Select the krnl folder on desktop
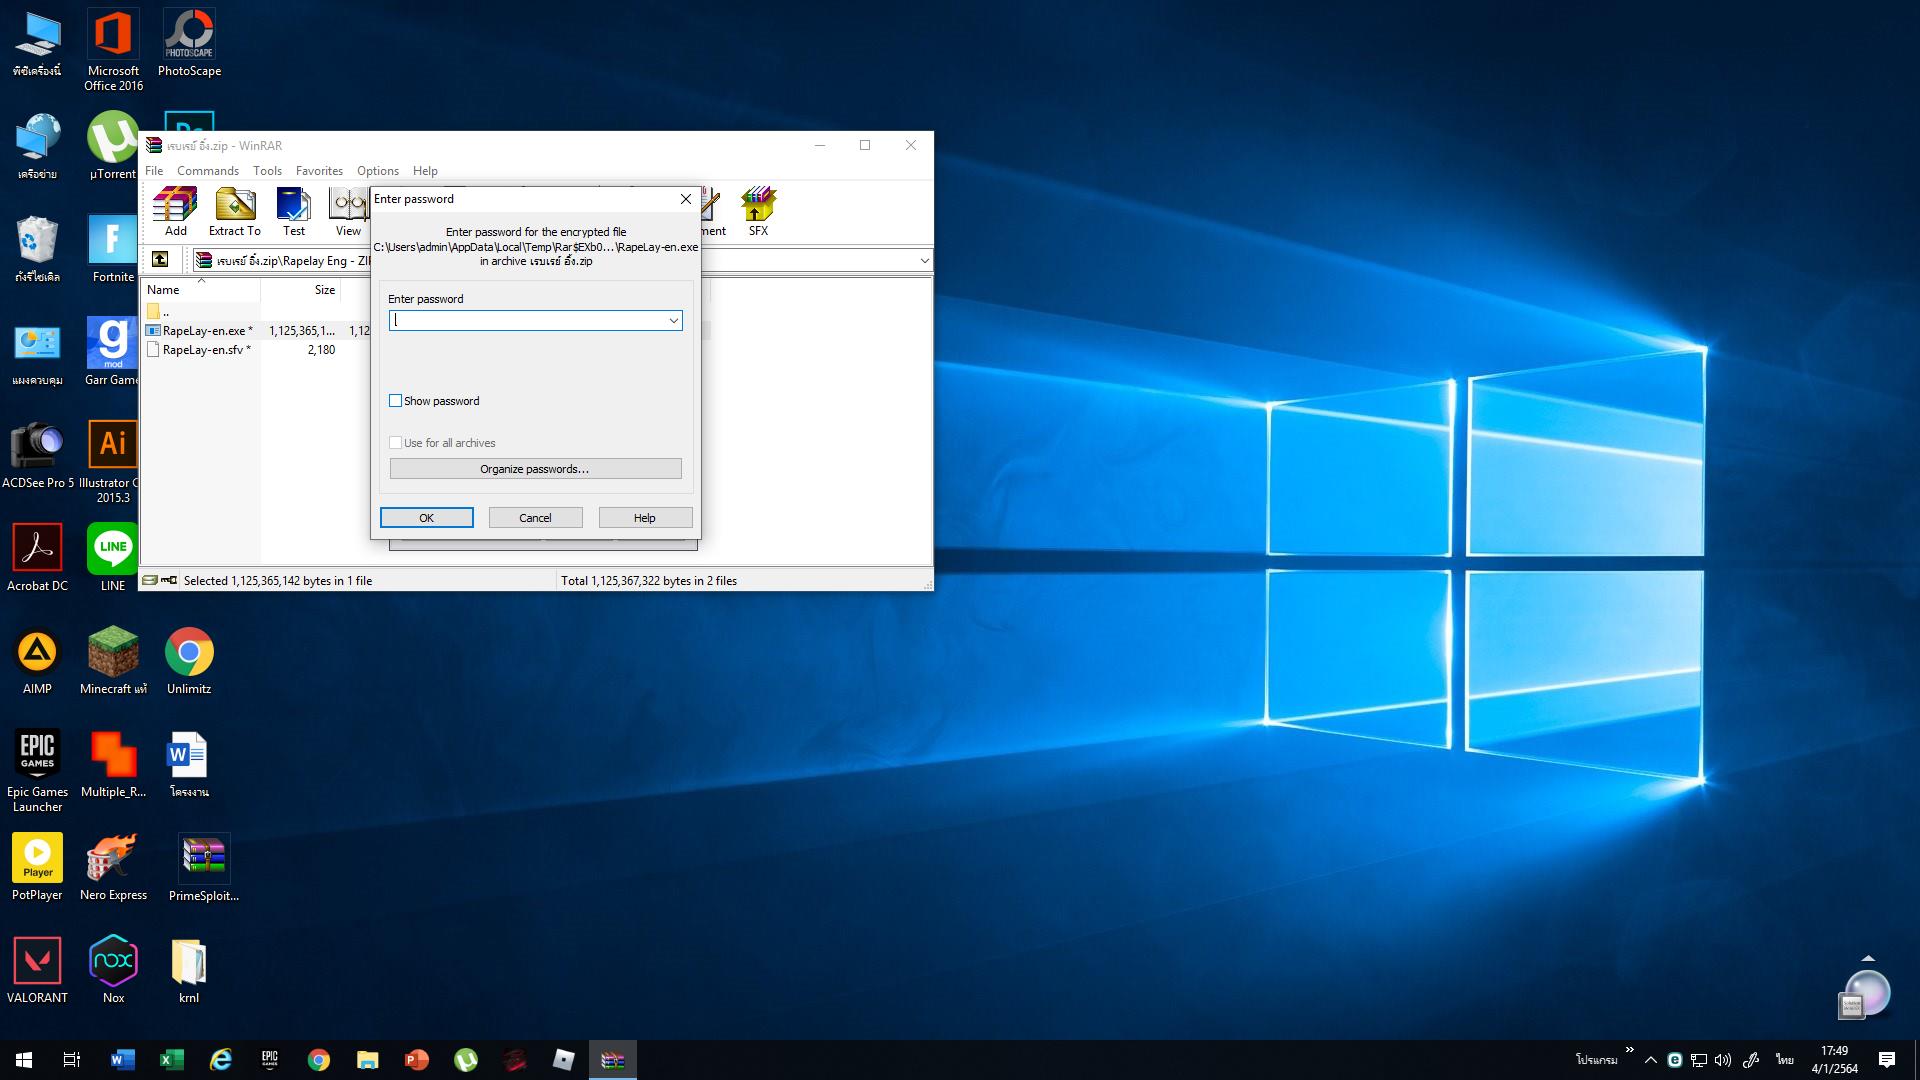Screen dimensions: 1920x1080 point(189,970)
